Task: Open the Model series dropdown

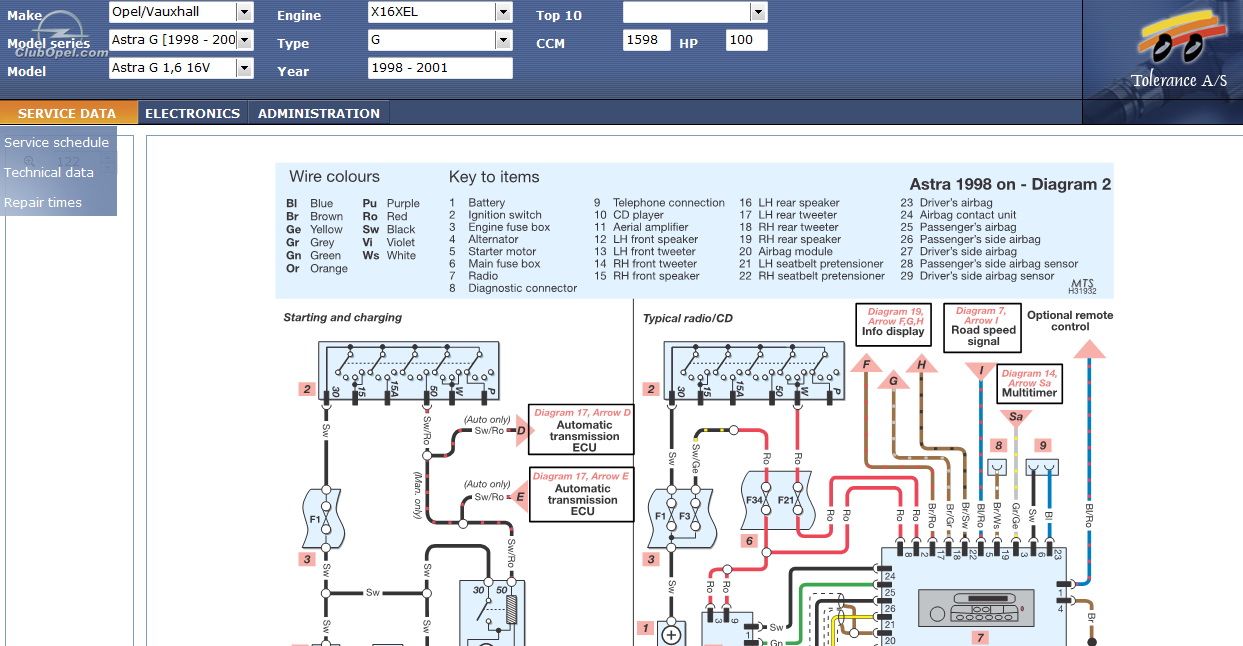Action: tap(244, 40)
